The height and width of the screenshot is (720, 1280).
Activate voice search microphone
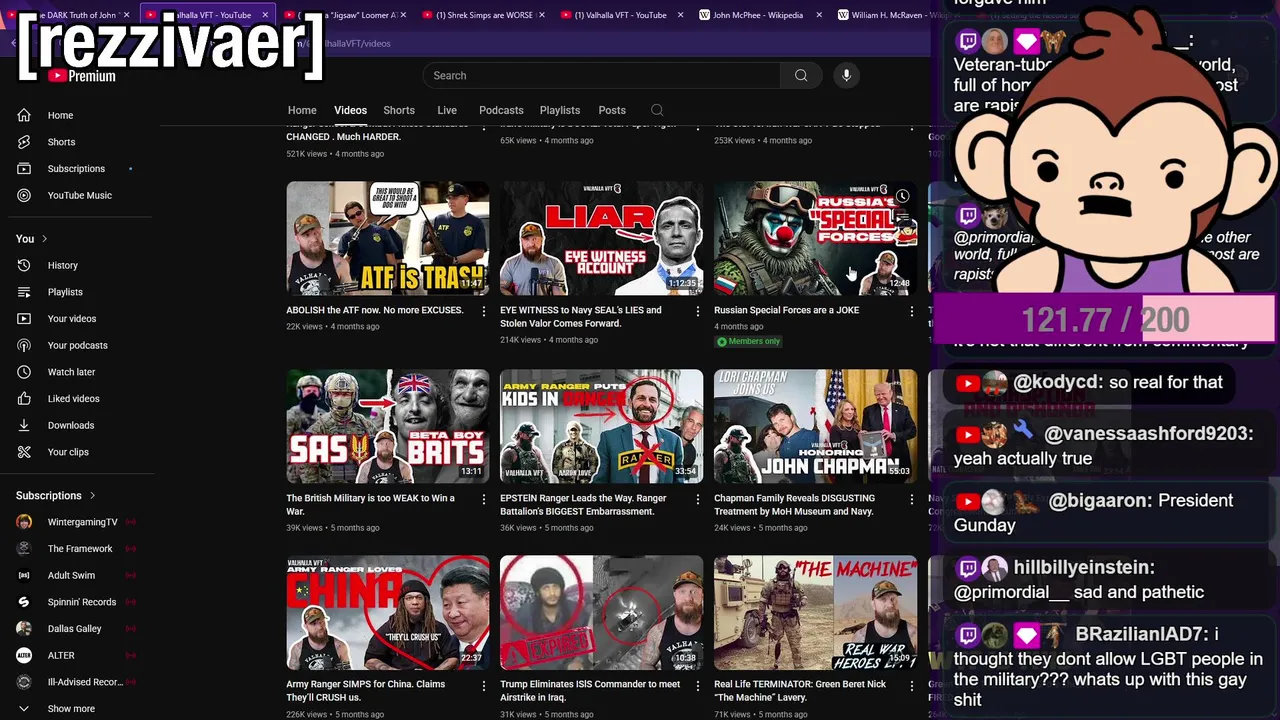pos(846,75)
